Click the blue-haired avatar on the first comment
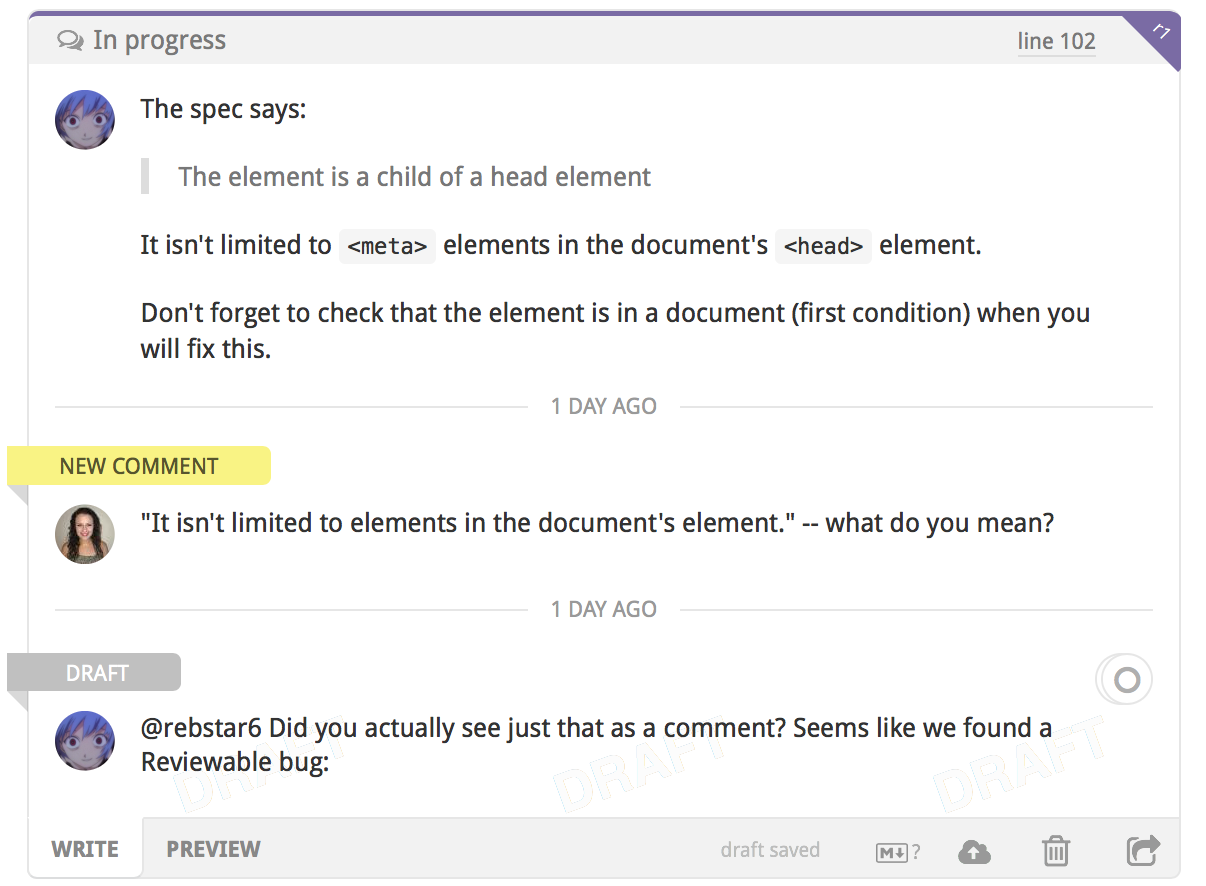 coord(85,119)
